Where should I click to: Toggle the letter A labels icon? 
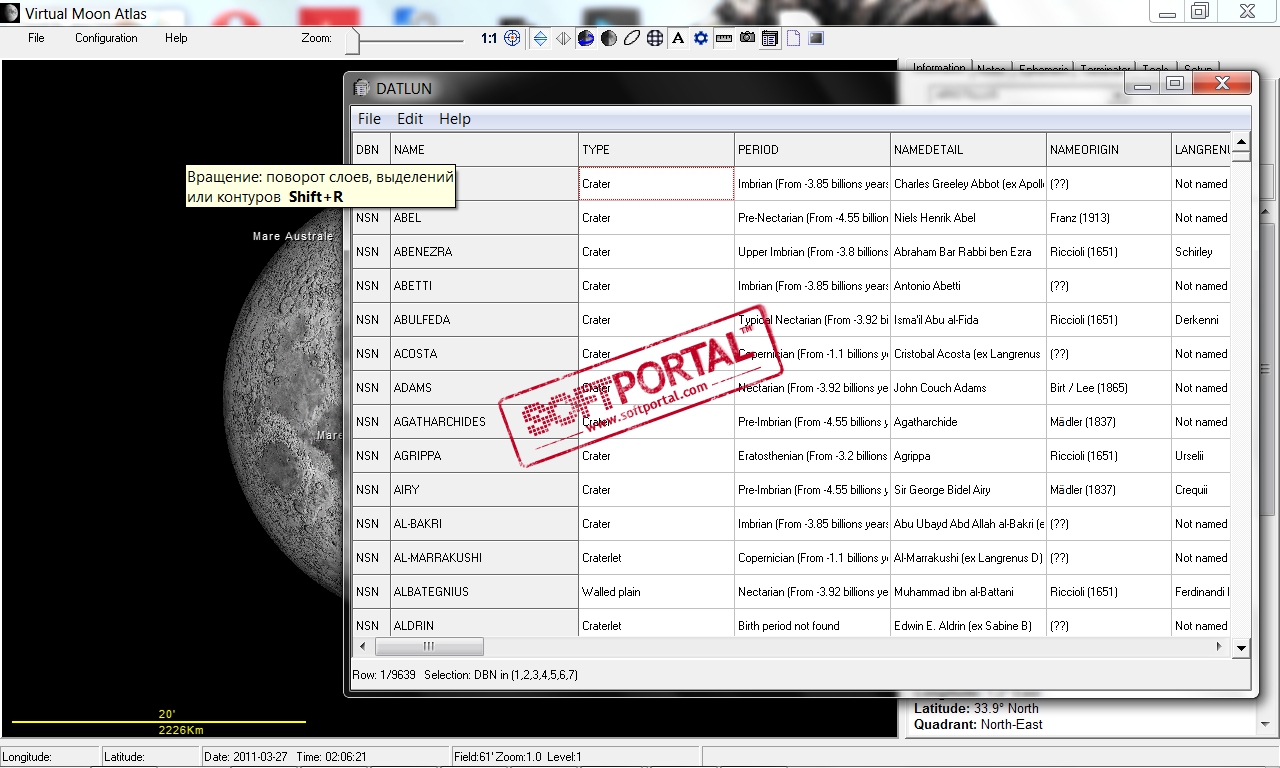(x=678, y=39)
